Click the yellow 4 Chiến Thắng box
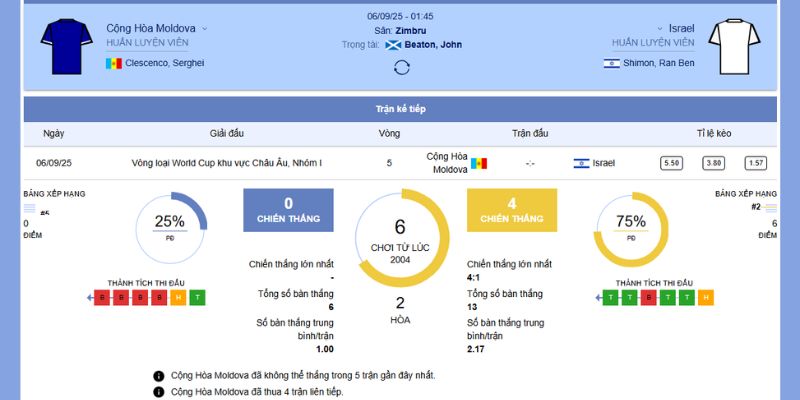The width and height of the screenshot is (800, 400). point(512,210)
